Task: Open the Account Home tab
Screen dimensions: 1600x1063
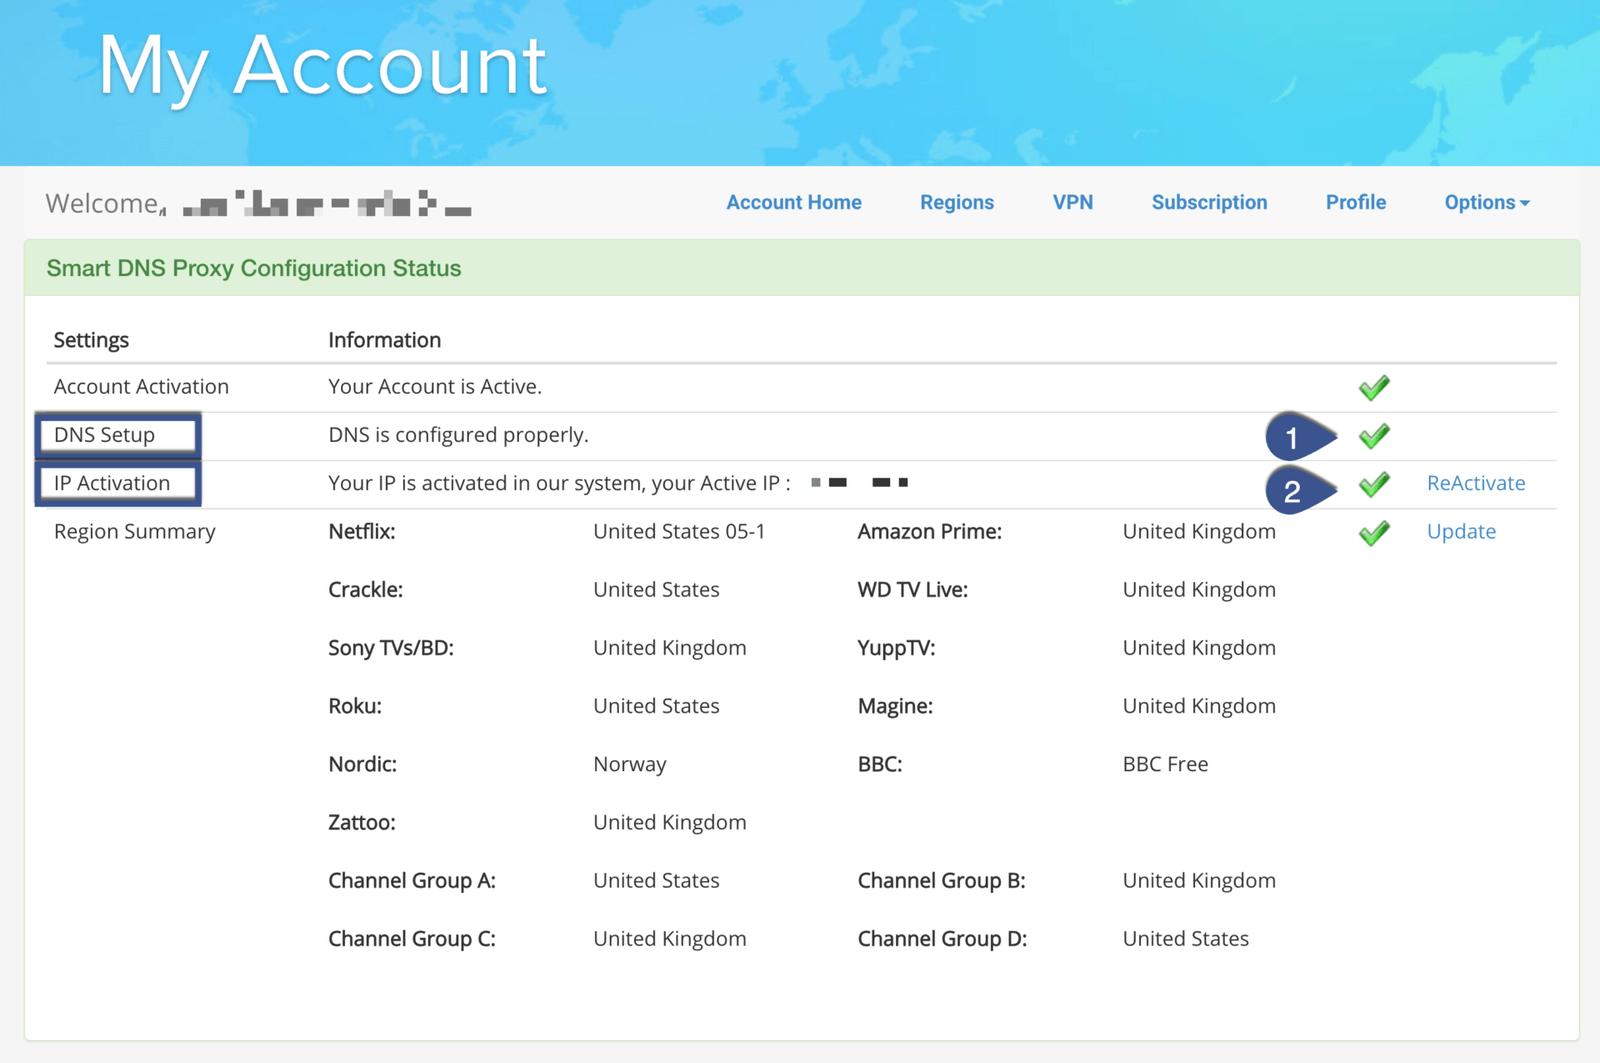Action: coord(793,203)
